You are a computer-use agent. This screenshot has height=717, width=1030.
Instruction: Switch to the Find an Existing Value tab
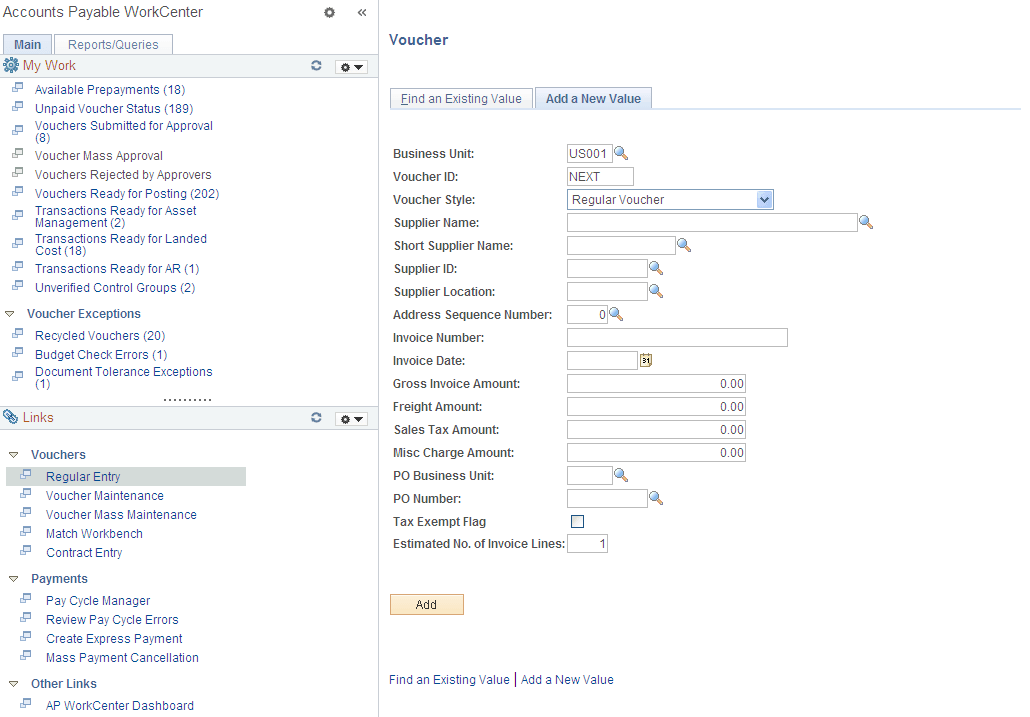tap(461, 98)
